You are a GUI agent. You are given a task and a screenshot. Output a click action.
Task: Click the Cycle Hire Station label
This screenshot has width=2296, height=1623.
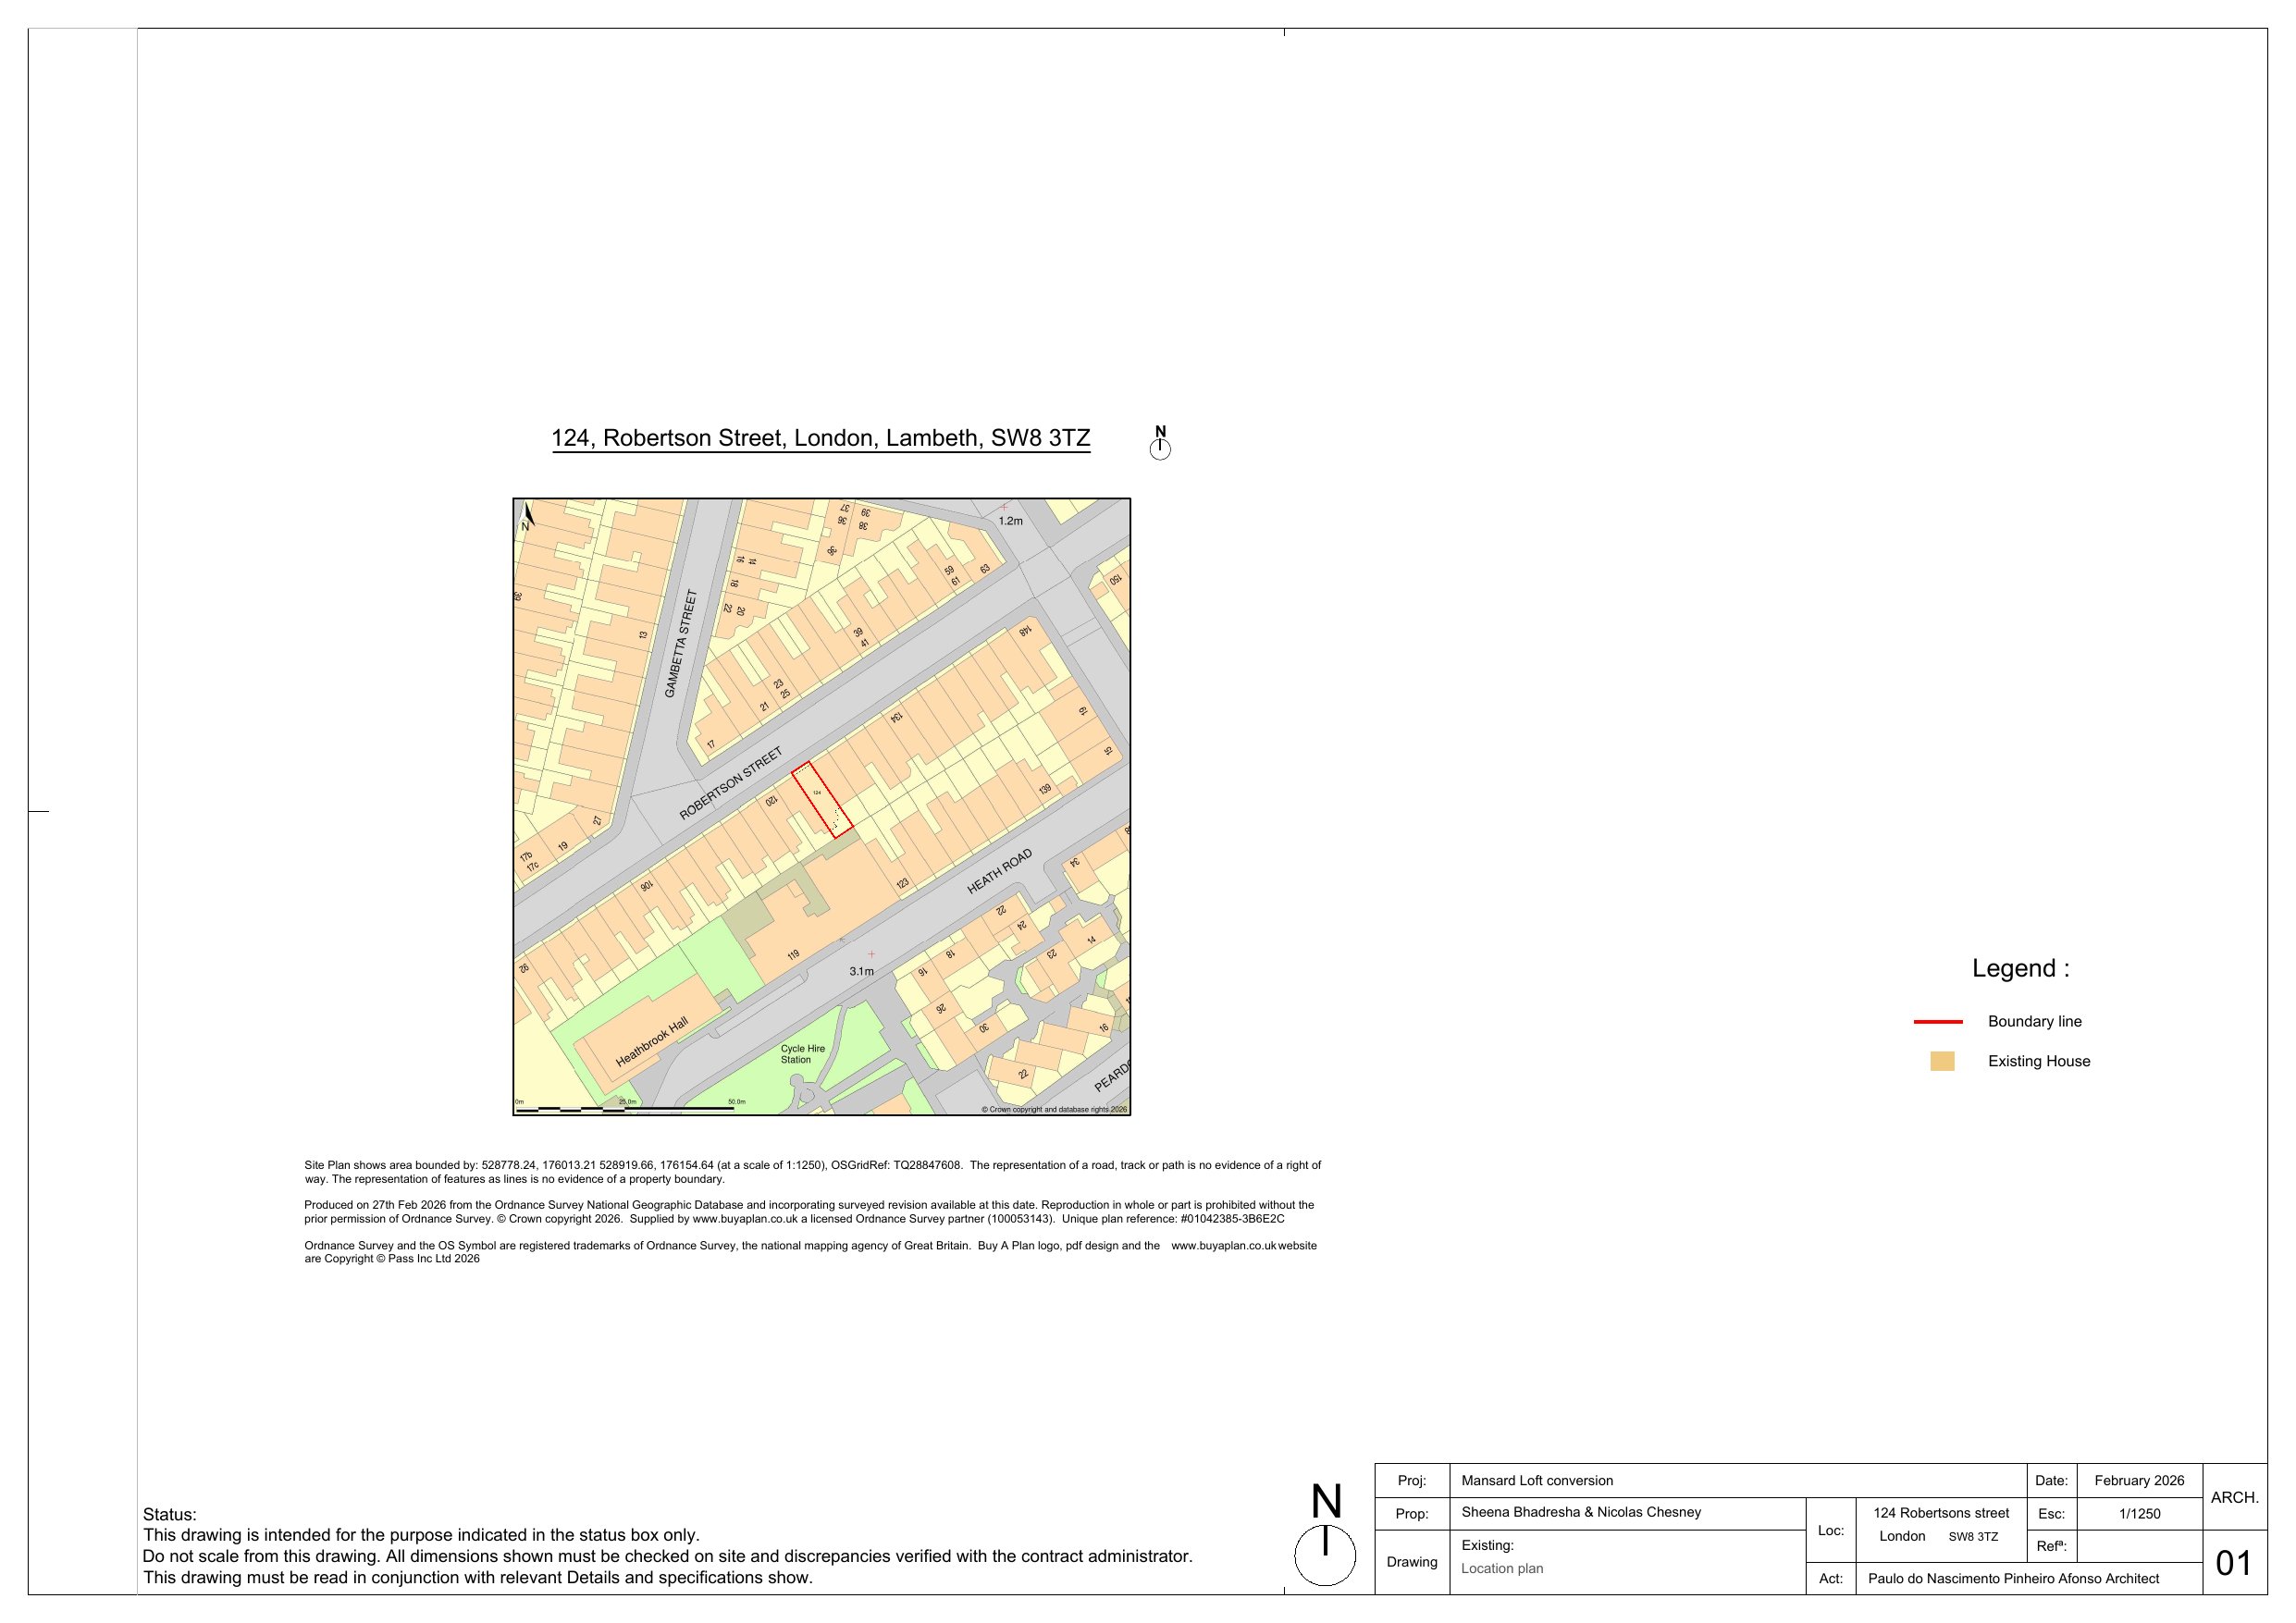802,1054
